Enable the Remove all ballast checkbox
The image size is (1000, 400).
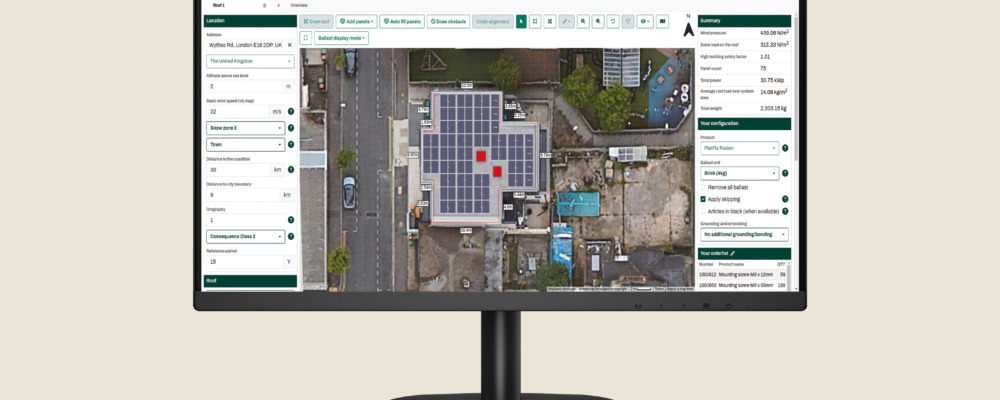tap(703, 187)
